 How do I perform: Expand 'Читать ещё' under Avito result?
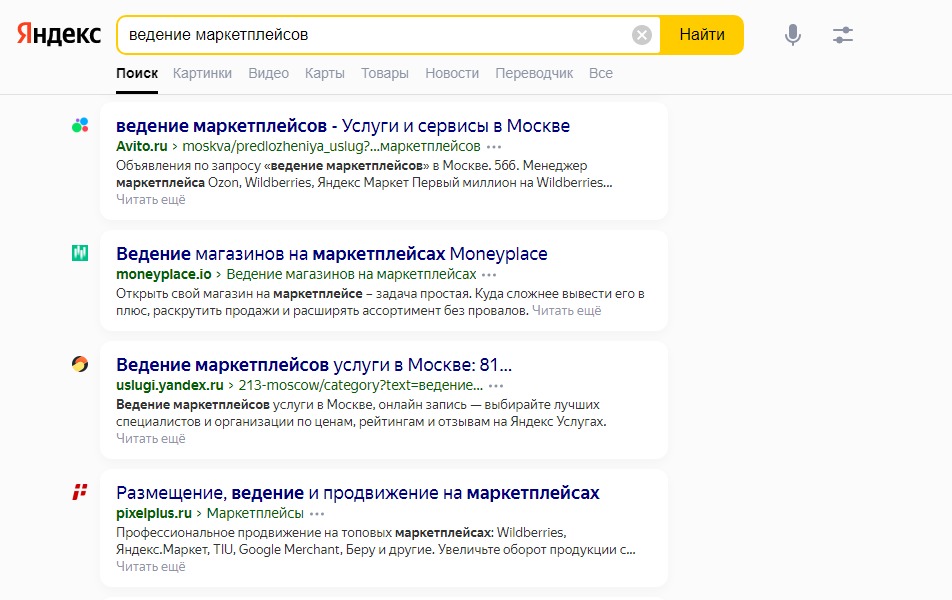(151, 199)
